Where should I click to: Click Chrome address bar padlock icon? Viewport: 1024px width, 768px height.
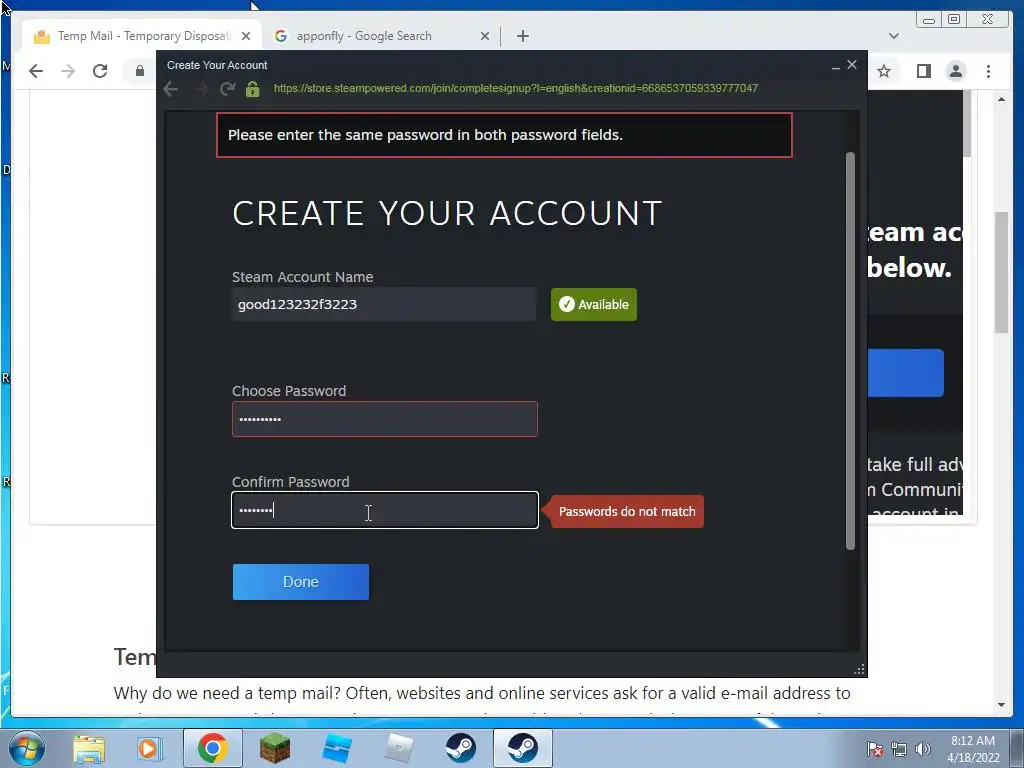[140, 71]
